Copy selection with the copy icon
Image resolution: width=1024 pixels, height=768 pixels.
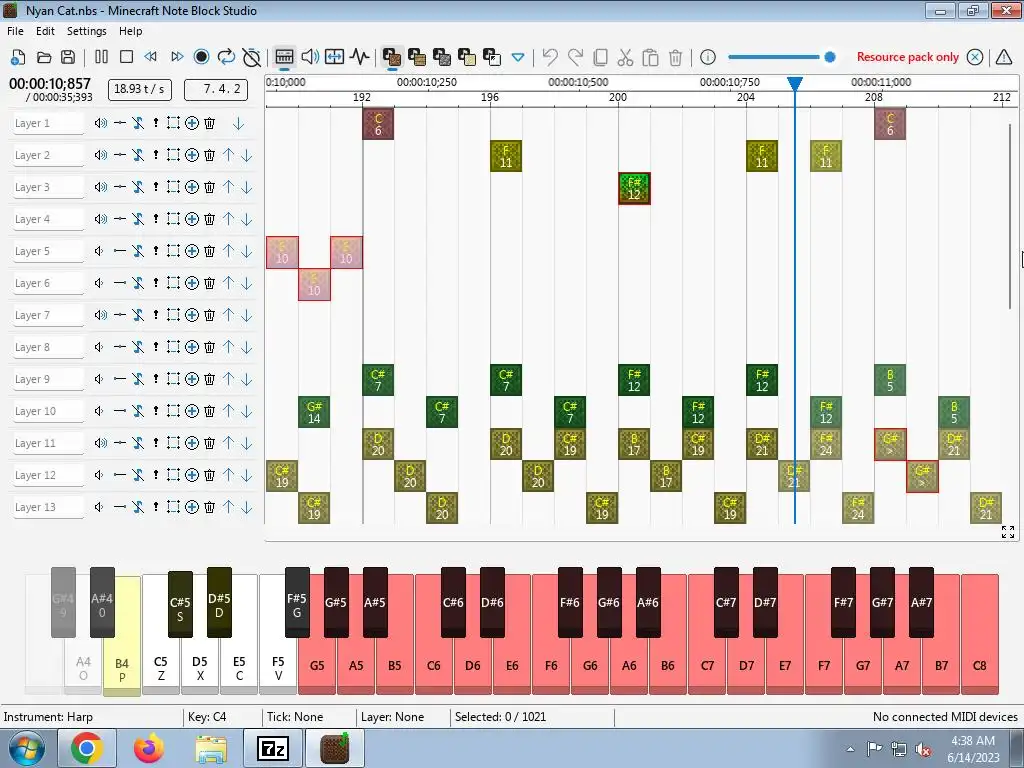(x=600, y=57)
